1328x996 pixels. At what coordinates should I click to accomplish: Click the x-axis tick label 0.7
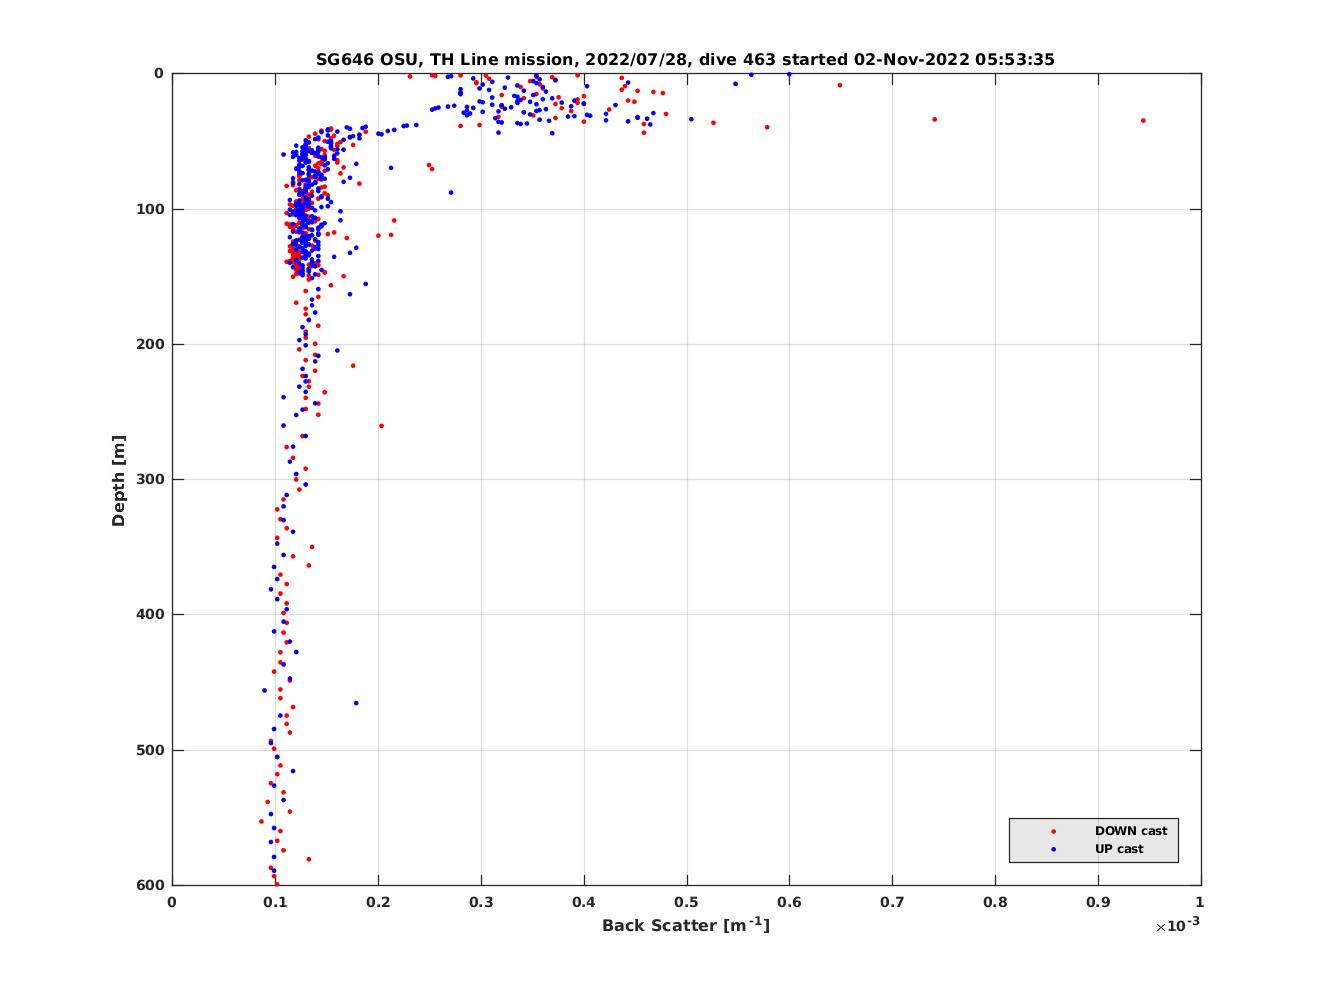click(892, 902)
